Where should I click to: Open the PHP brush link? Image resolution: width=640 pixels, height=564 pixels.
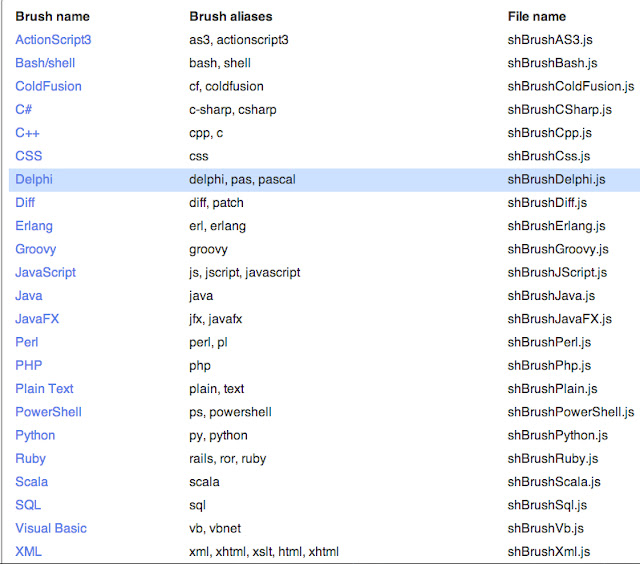click(x=29, y=366)
